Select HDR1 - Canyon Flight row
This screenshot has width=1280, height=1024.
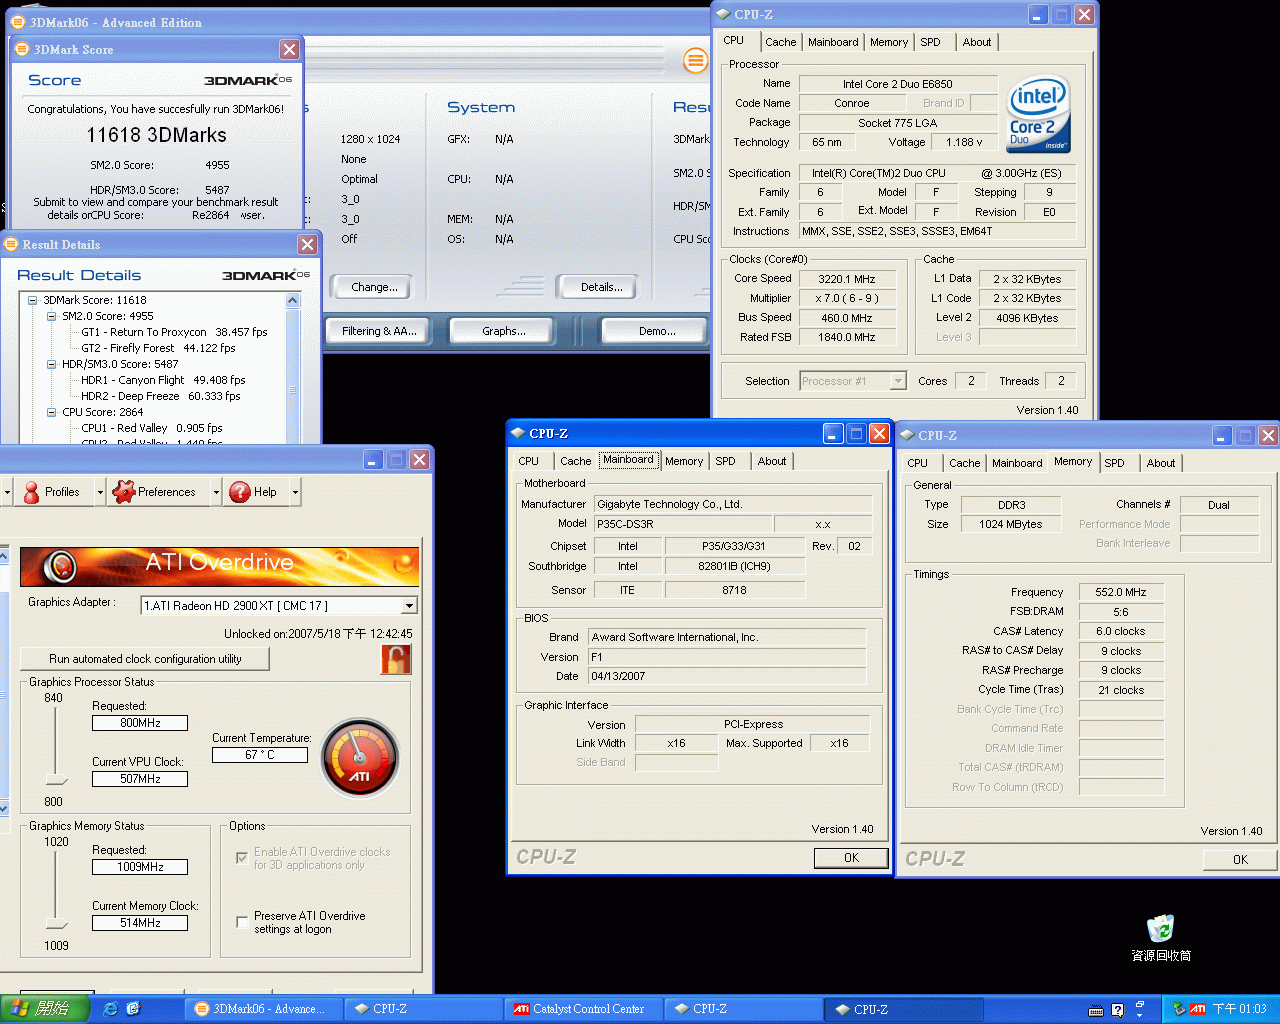pos(163,380)
